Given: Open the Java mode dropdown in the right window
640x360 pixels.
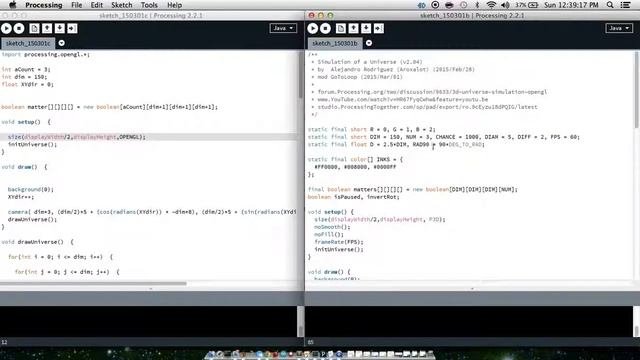Looking at the screenshot, I should coord(619,28).
